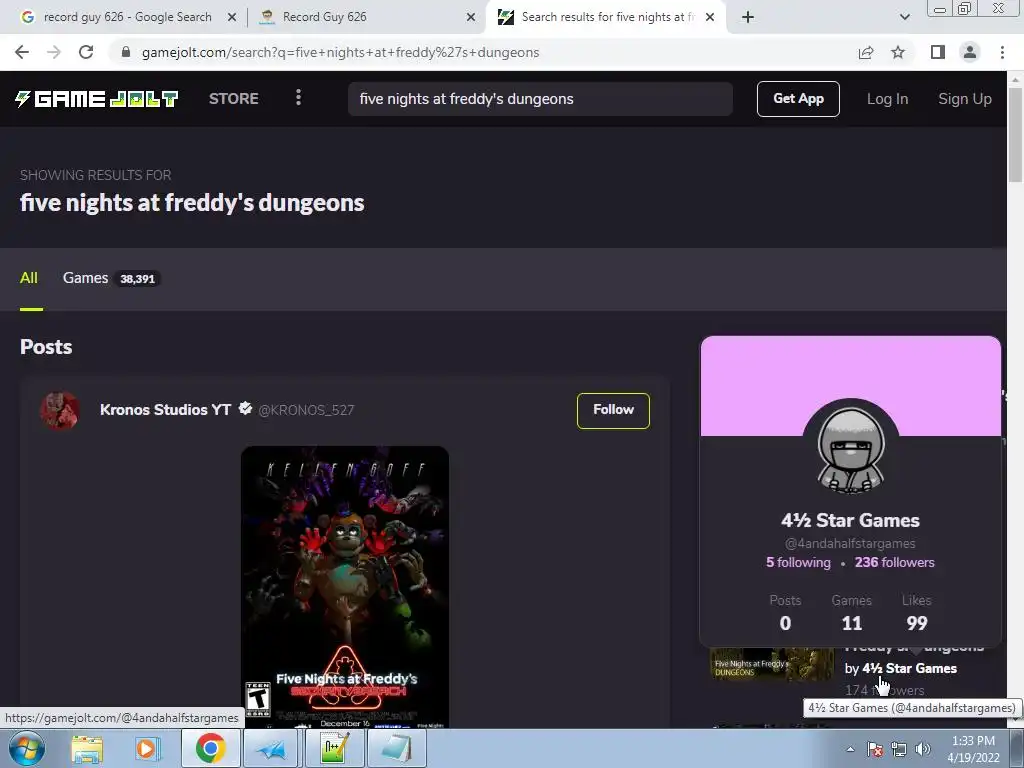
Task: Open the notepad taskbar icon
Action: [396, 748]
